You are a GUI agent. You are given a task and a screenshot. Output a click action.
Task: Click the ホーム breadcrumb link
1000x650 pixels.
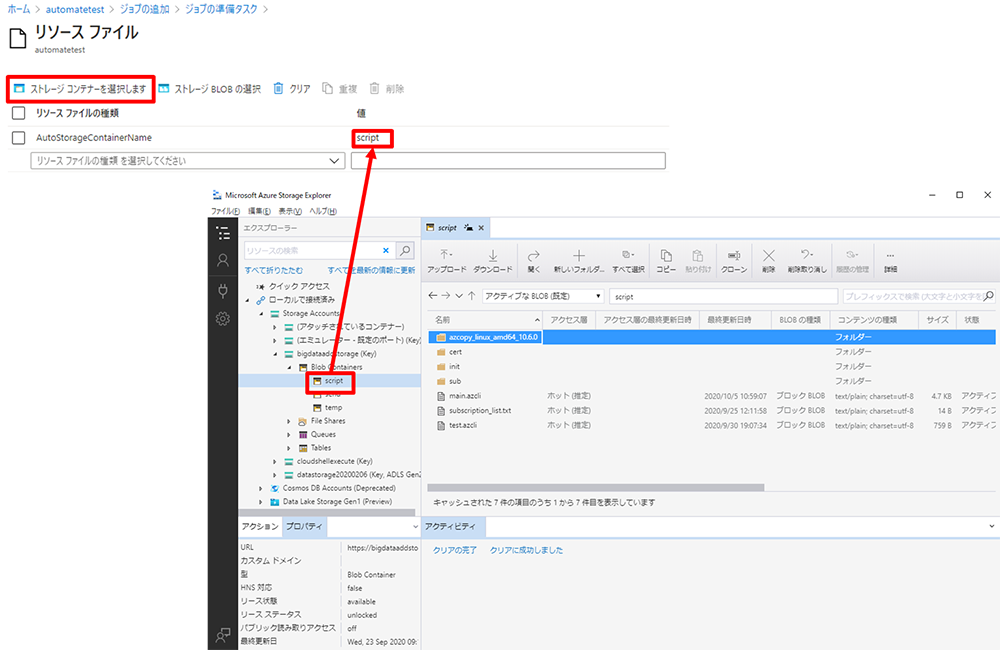click(18, 9)
